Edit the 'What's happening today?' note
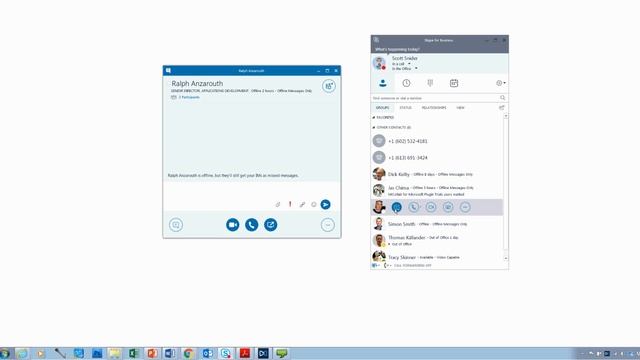Screen dimensions: 640x360 [397, 49]
